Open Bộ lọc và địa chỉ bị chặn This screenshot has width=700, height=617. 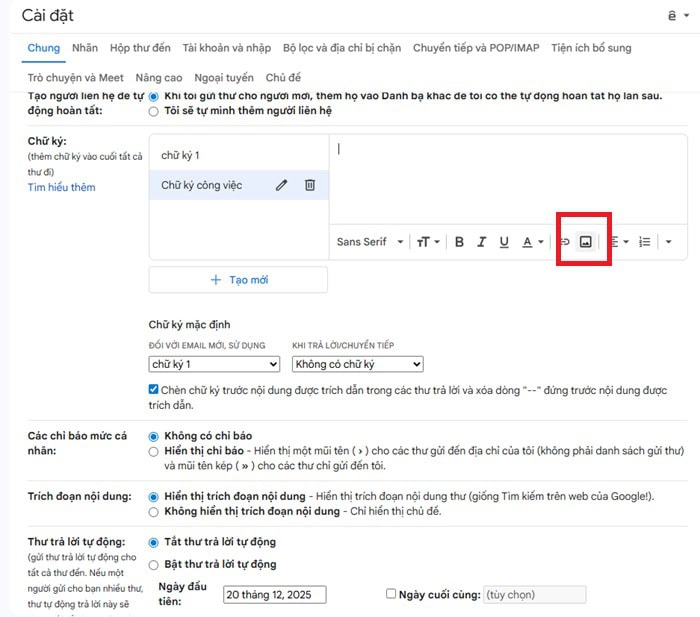[x=342, y=48]
